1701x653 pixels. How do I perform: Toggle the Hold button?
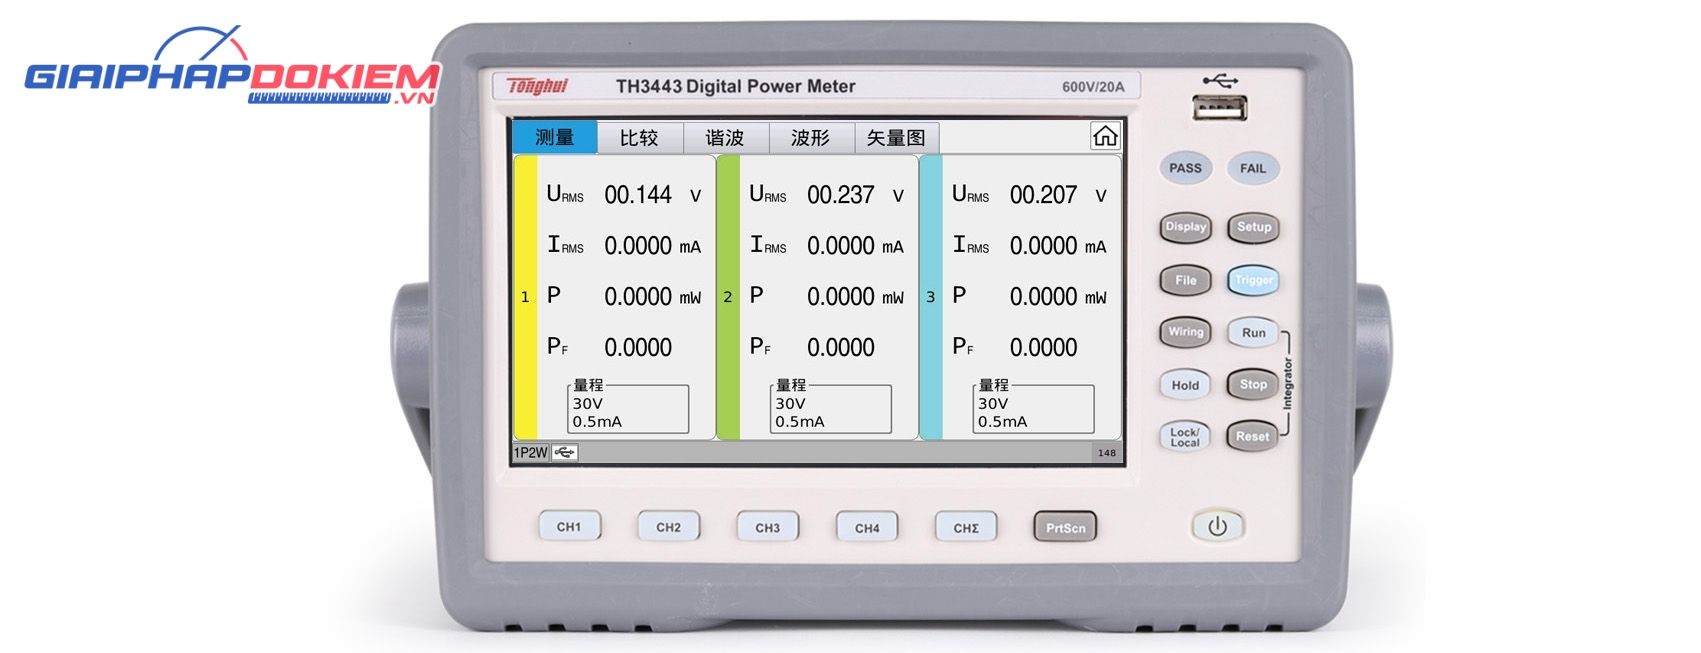coord(1186,385)
